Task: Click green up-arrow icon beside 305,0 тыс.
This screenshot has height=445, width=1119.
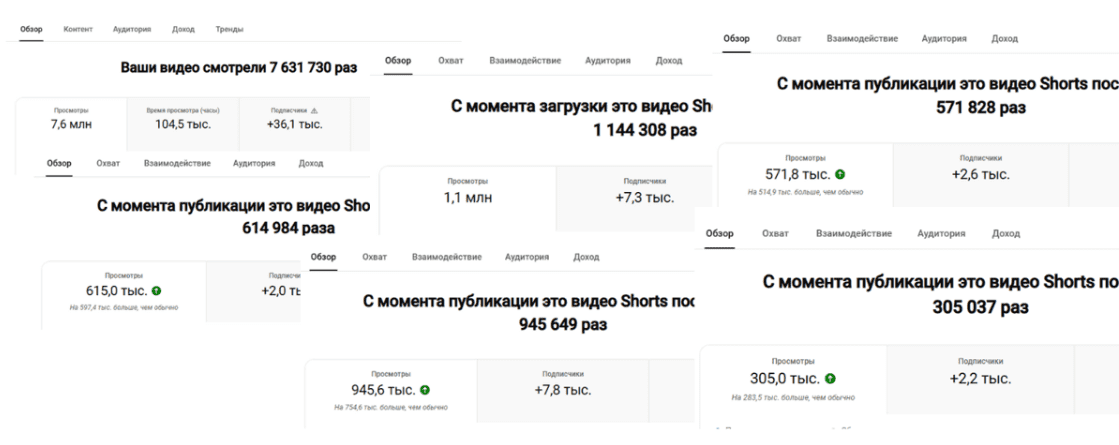Action: pos(829,379)
